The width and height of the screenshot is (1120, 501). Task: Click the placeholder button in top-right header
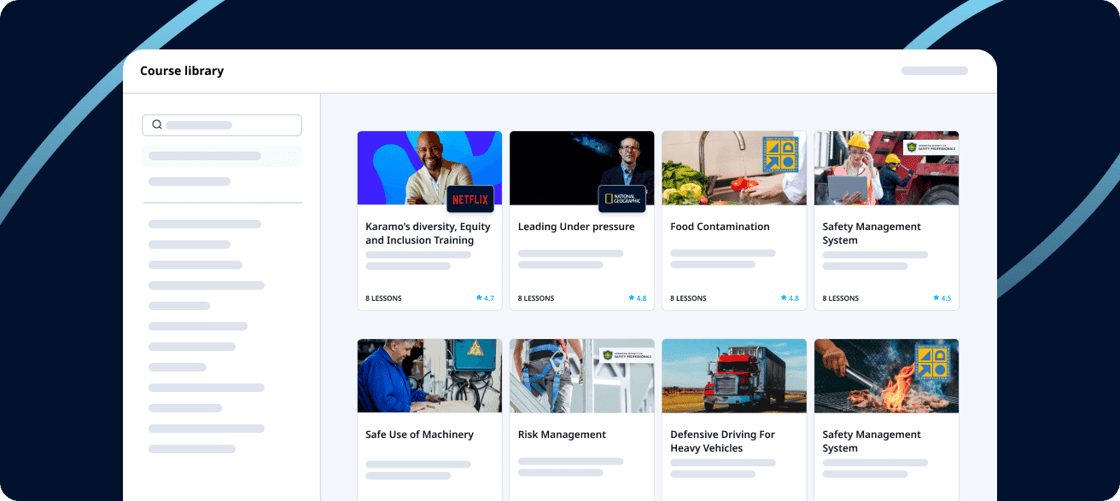(934, 71)
